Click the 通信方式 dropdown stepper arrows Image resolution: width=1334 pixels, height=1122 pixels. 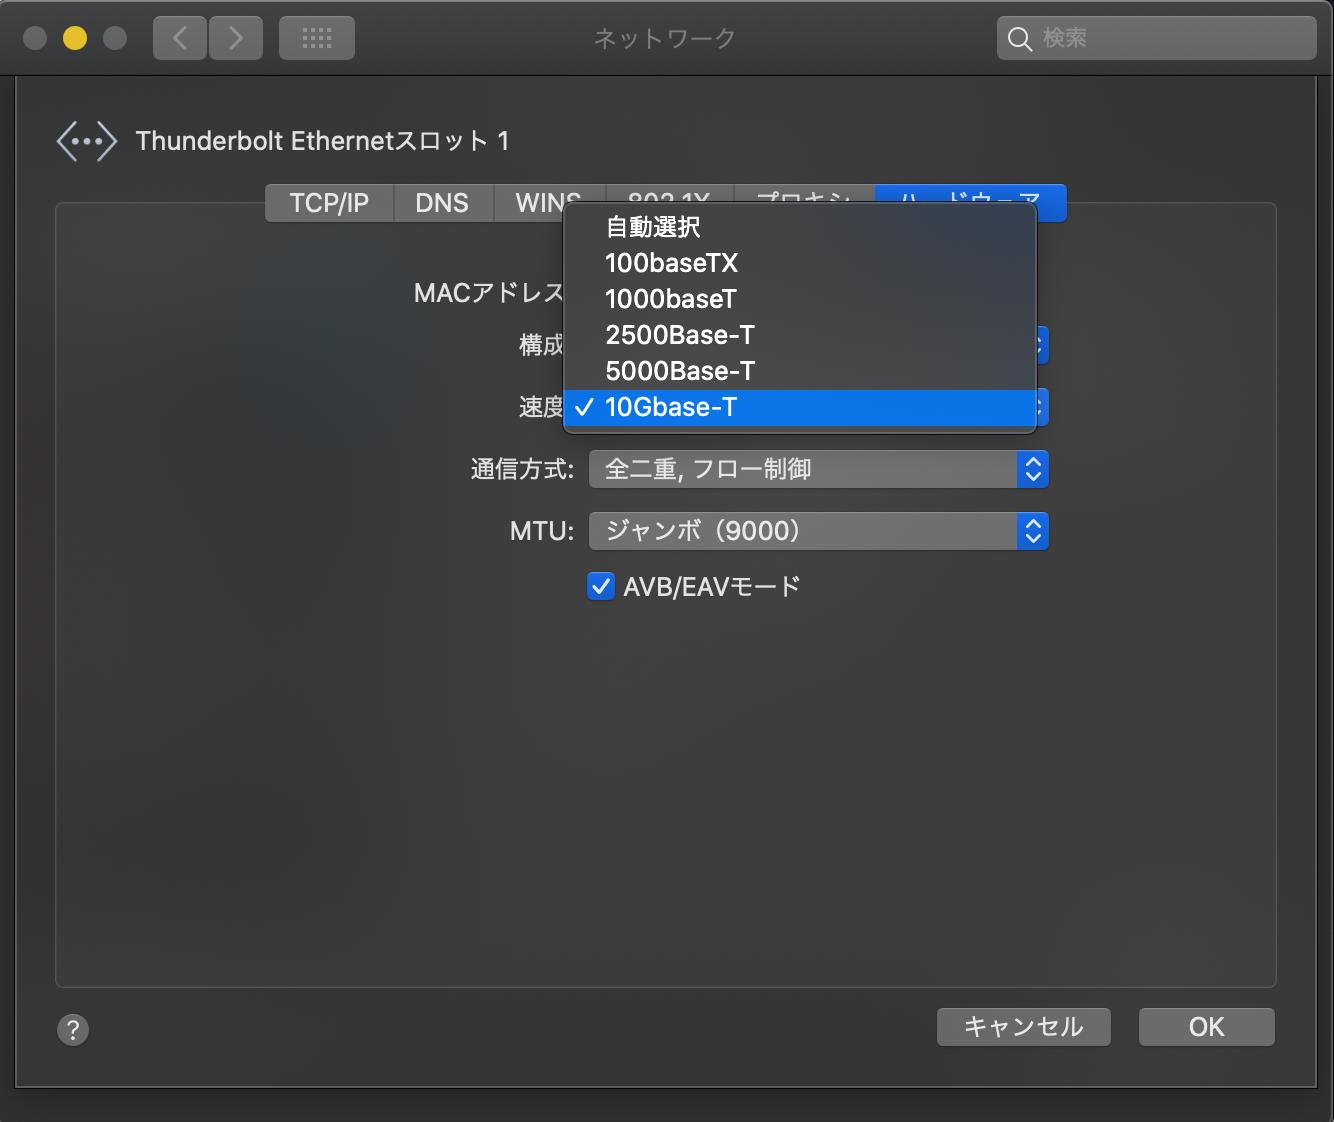pos(1033,469)
